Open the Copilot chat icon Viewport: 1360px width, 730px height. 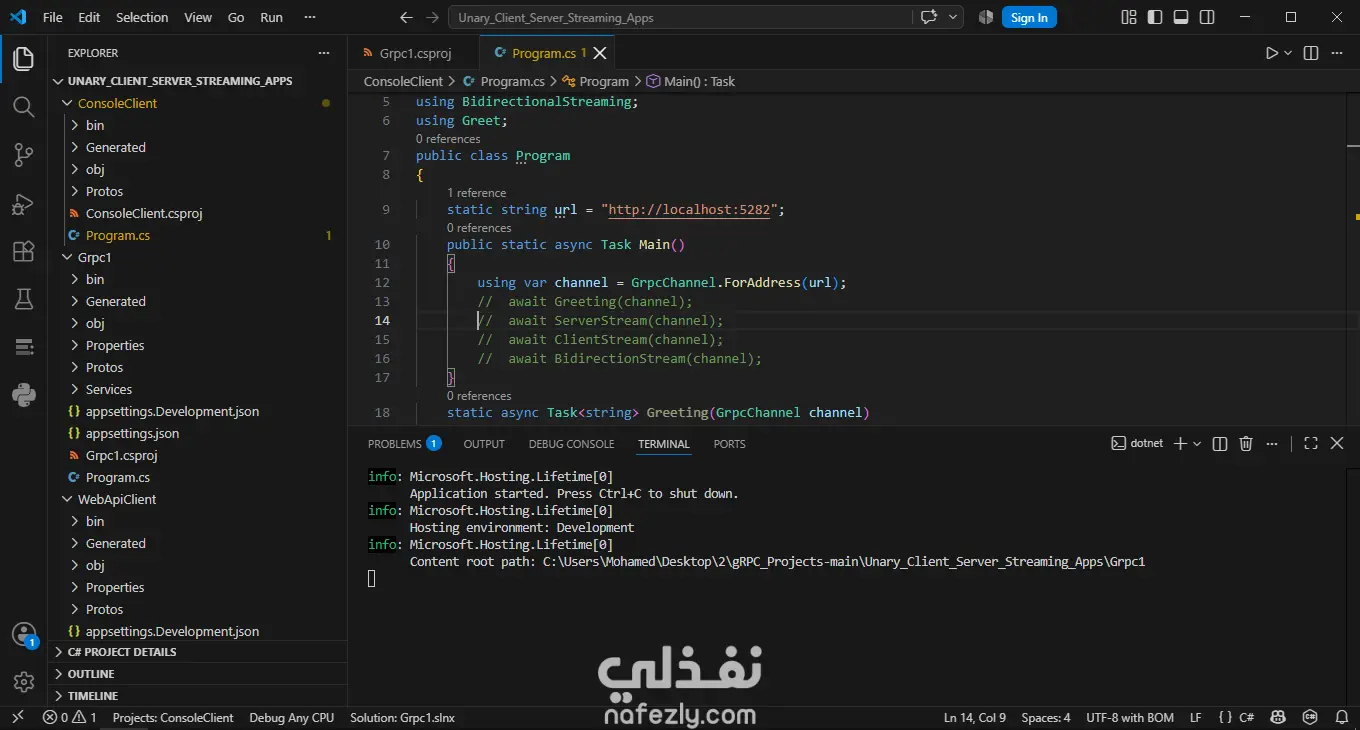coord(929,17)
